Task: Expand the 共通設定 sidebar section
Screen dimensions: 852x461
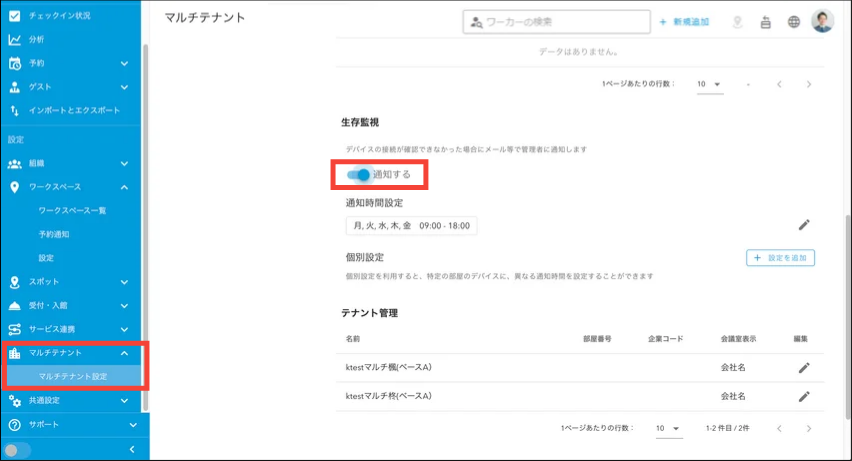Action: pos(124,401)
